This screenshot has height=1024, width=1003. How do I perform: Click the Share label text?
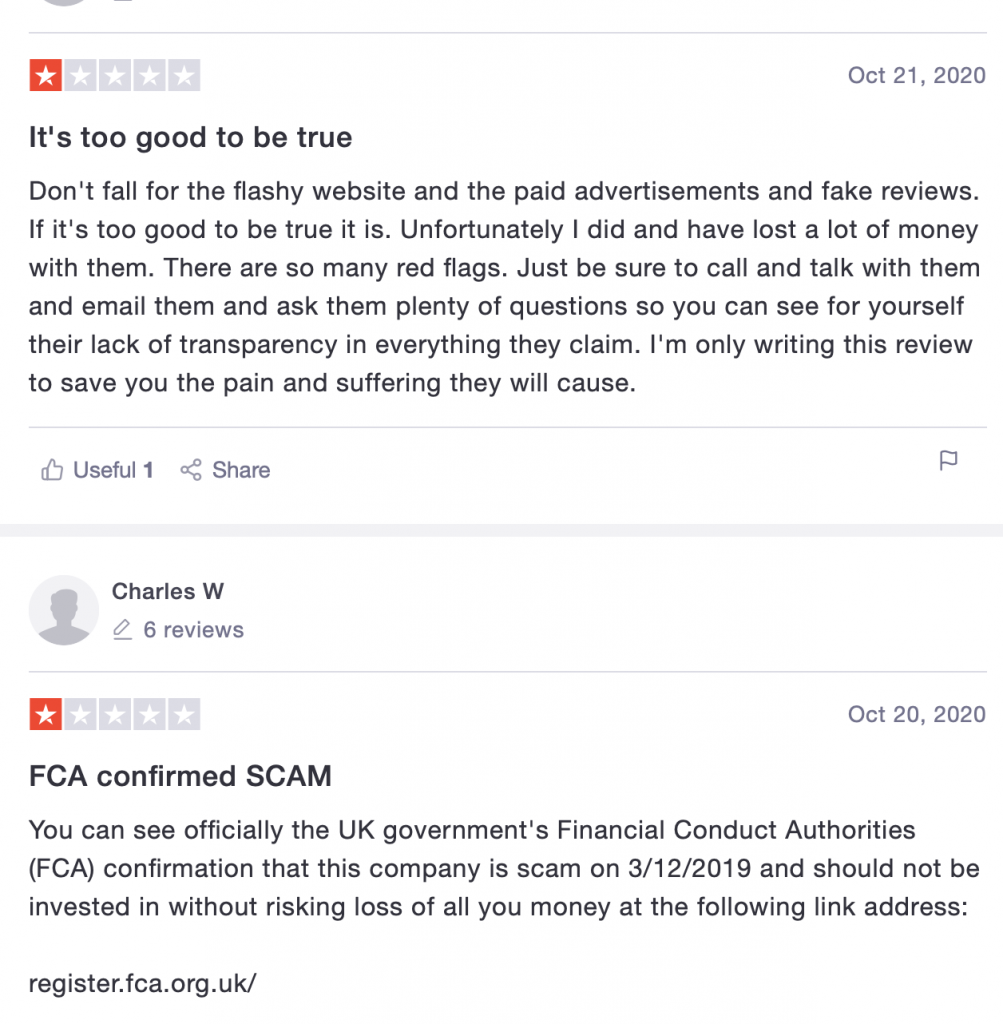[x=241, y=470]
